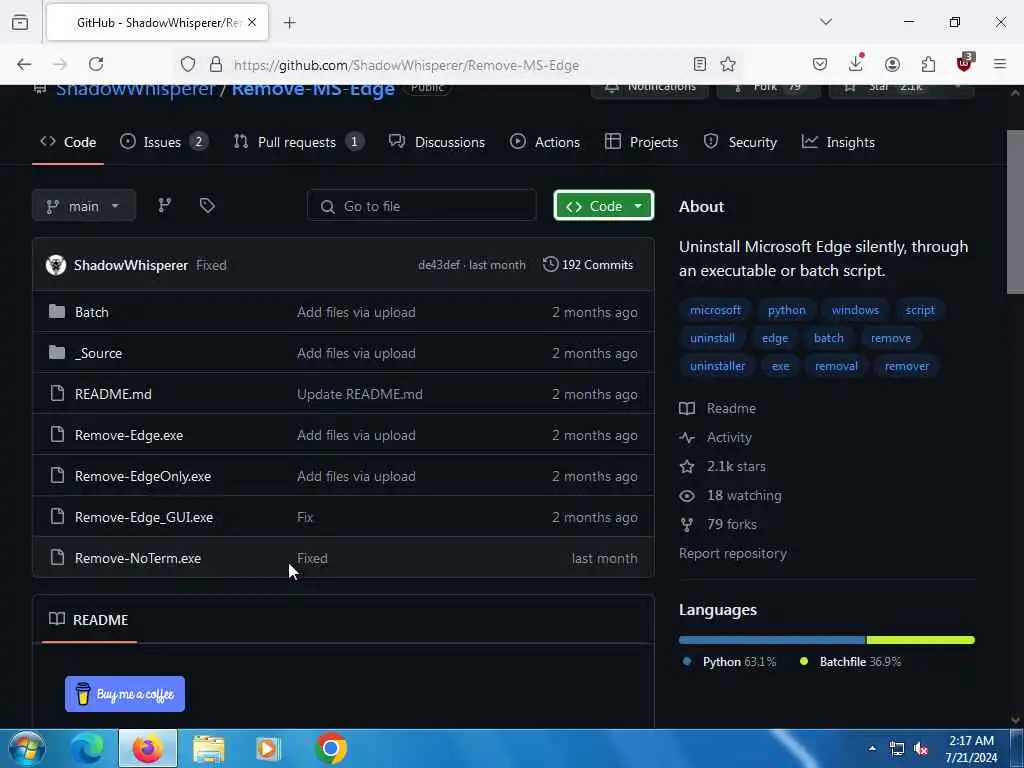The image size is (1024, 768).
Task: Switch to the Discussions tab
Action: point(437,142)
